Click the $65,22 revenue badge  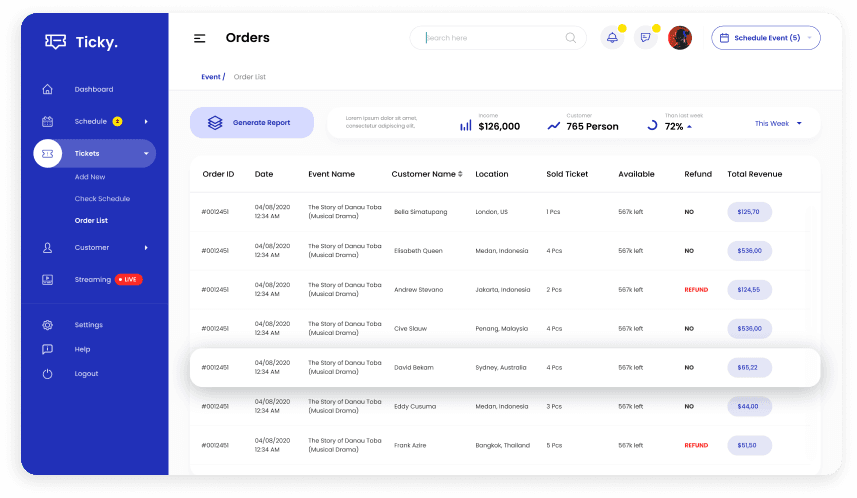tap(749, 367)
